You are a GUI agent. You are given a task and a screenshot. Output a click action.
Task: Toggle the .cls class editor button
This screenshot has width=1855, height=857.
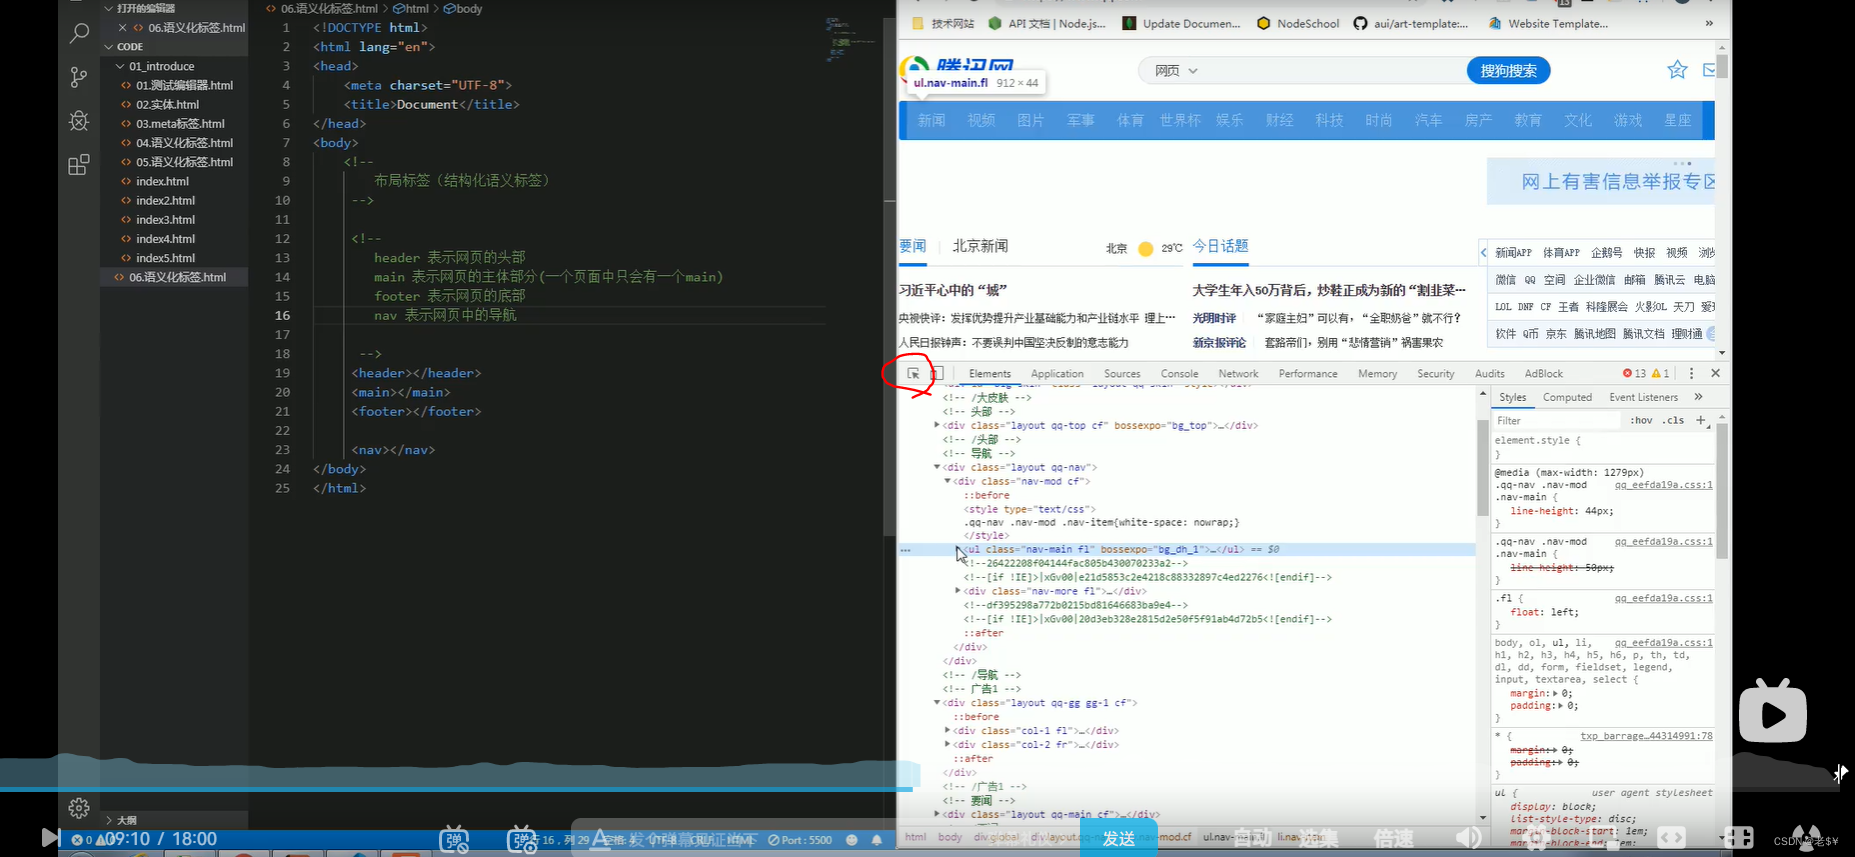(1673, 420)
